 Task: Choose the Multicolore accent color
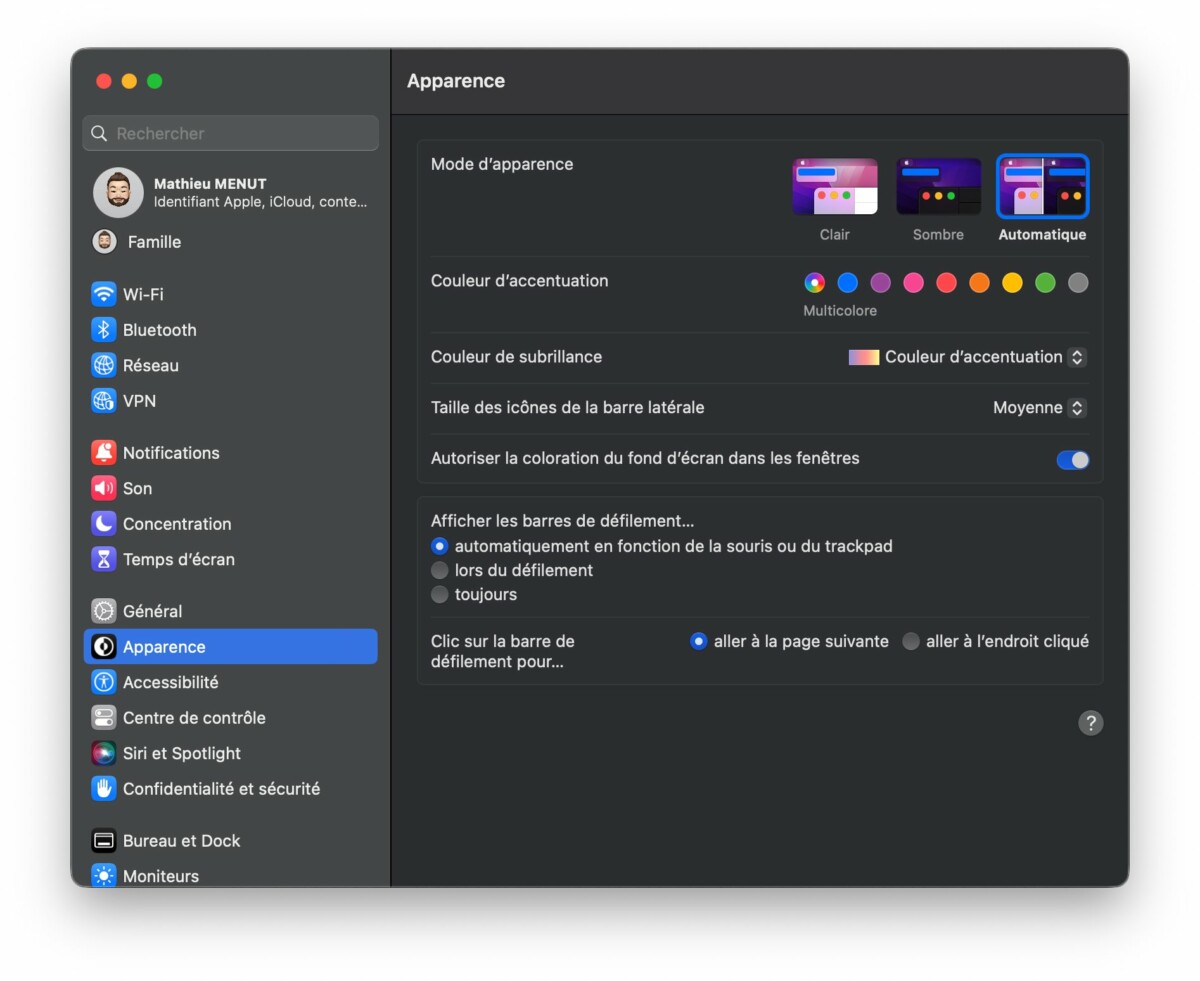point(814,283)
